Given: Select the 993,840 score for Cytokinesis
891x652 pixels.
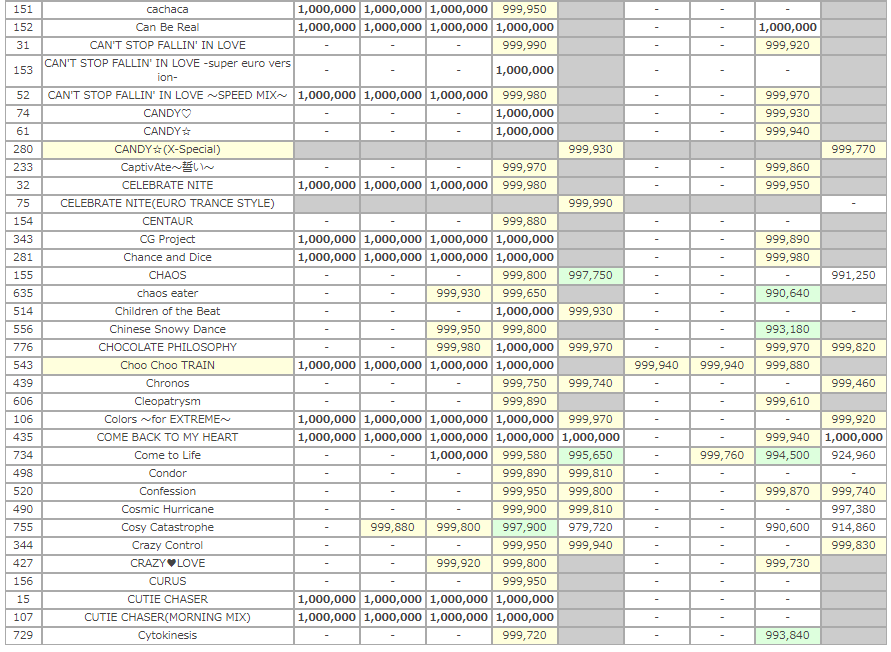Looking at the screenshot, I should click(787, 636).
